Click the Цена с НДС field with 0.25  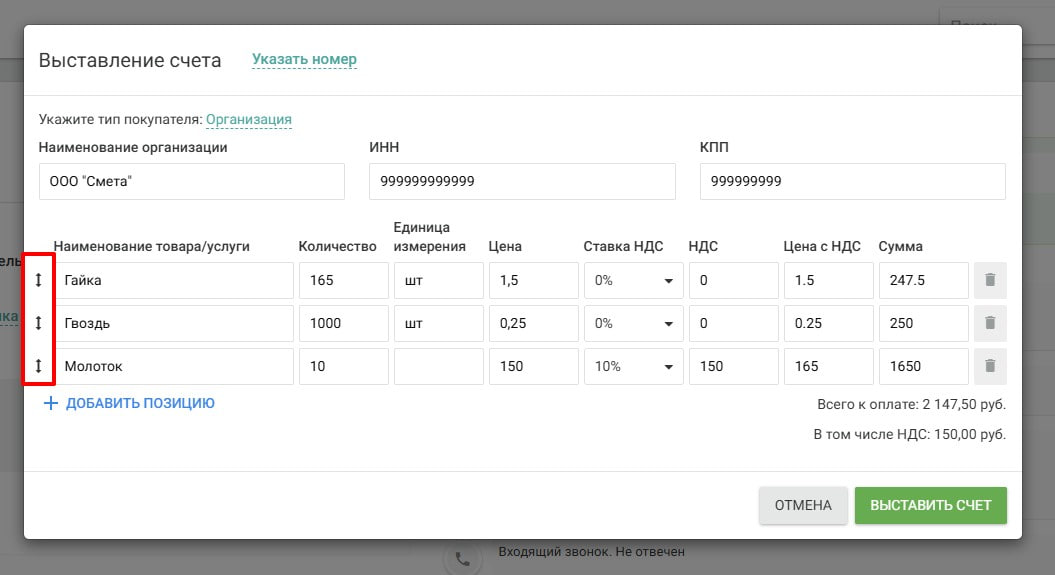[x=828, y=323]
